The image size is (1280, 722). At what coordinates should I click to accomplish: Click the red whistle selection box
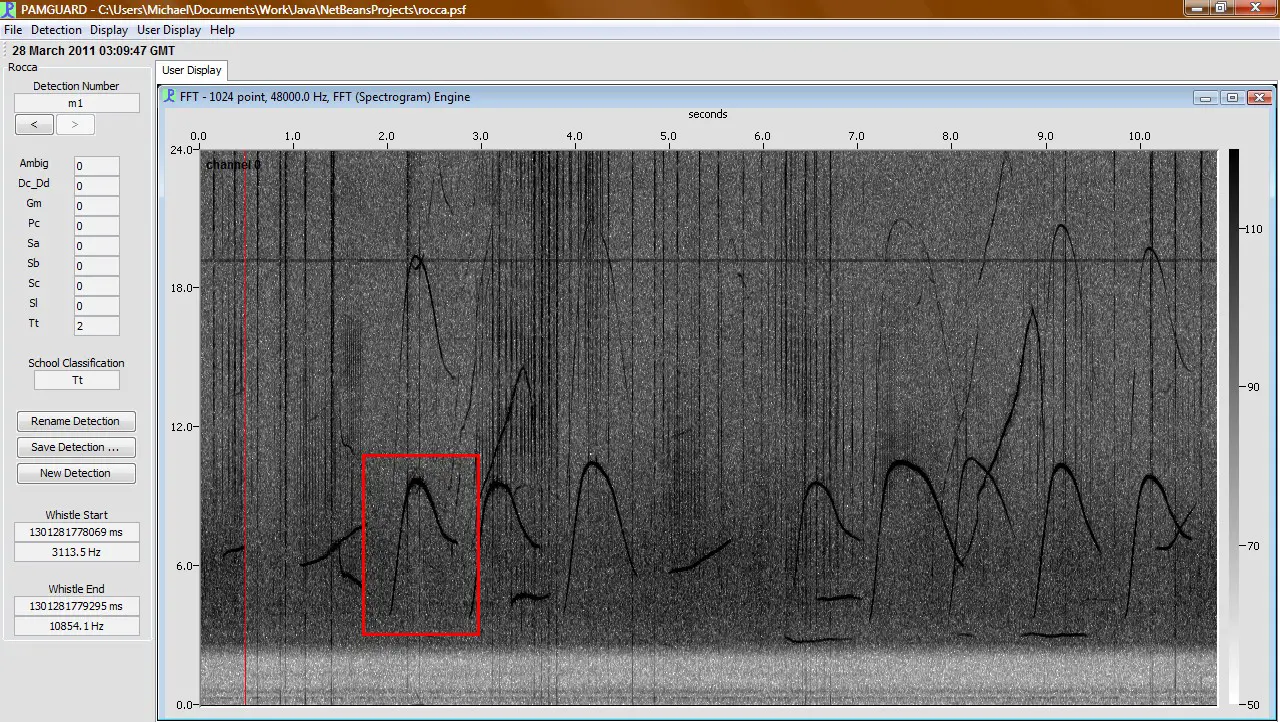pyautogui.click(x=421, y=545)
